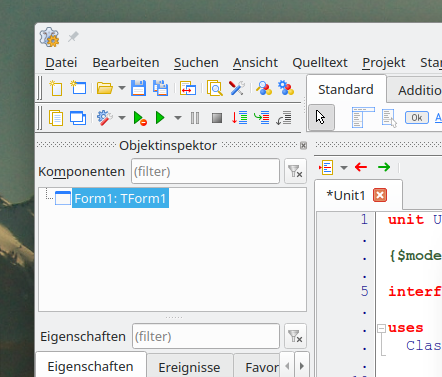Screen dimensions: 442x377
Task: Open the Bearbeiten menu
Action: pyautogui.click(x=126, y=63)
